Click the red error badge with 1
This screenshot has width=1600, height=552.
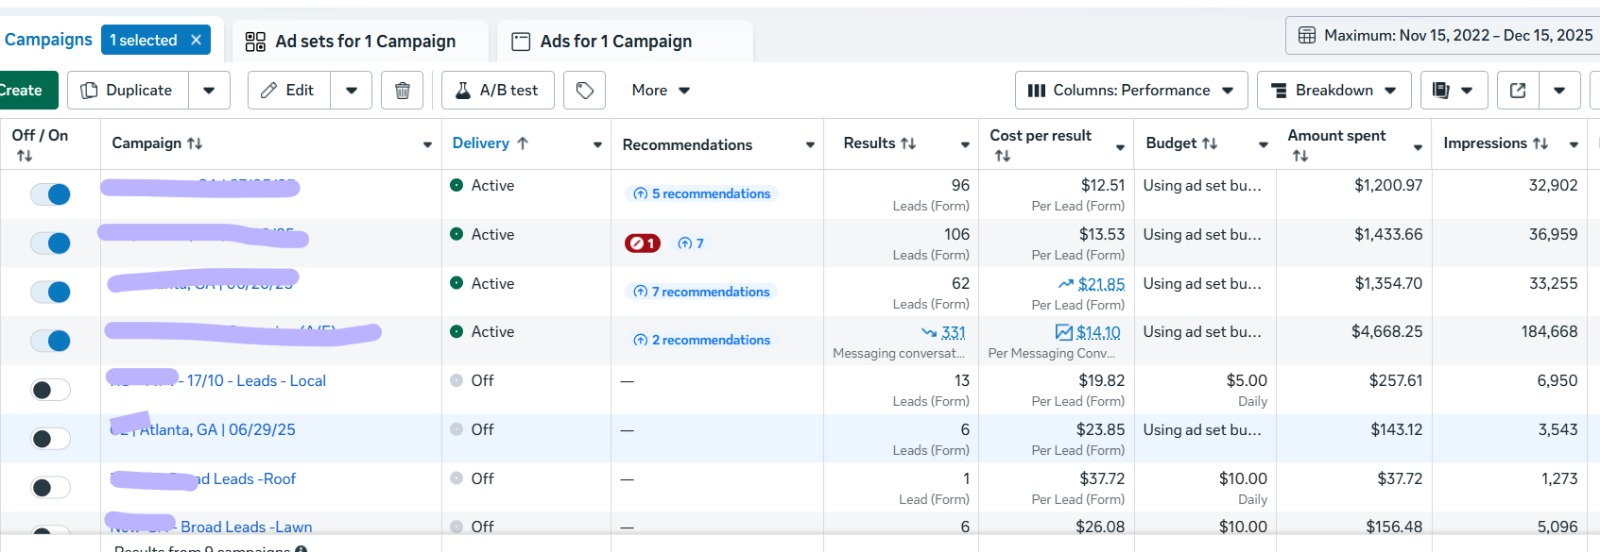click(642, 243)
